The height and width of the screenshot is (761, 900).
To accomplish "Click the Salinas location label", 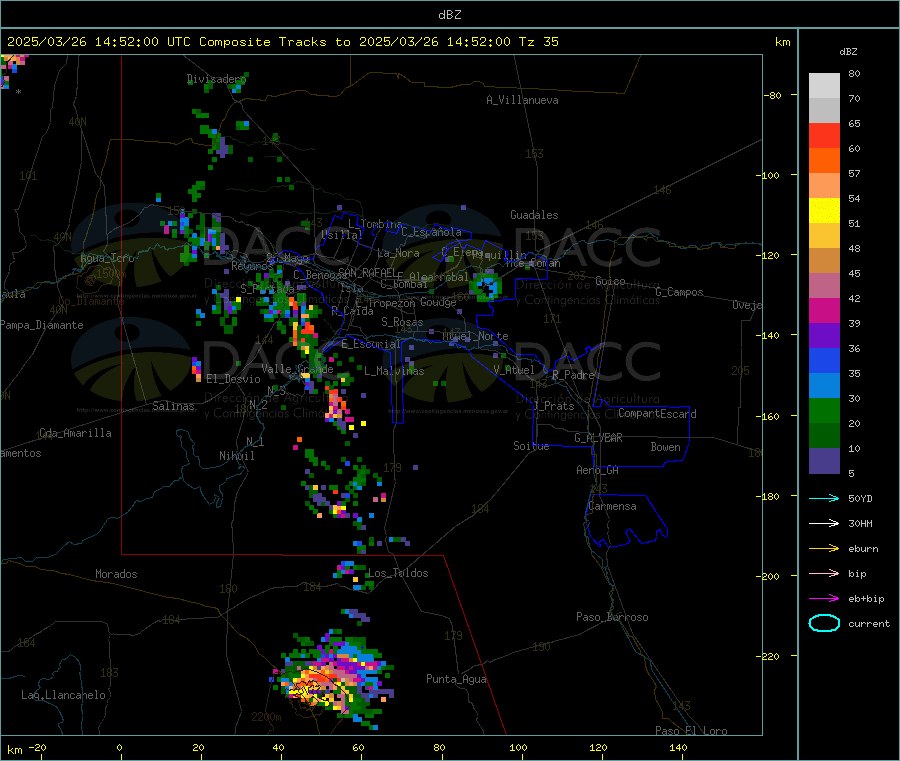I will (x=173, y=406).
